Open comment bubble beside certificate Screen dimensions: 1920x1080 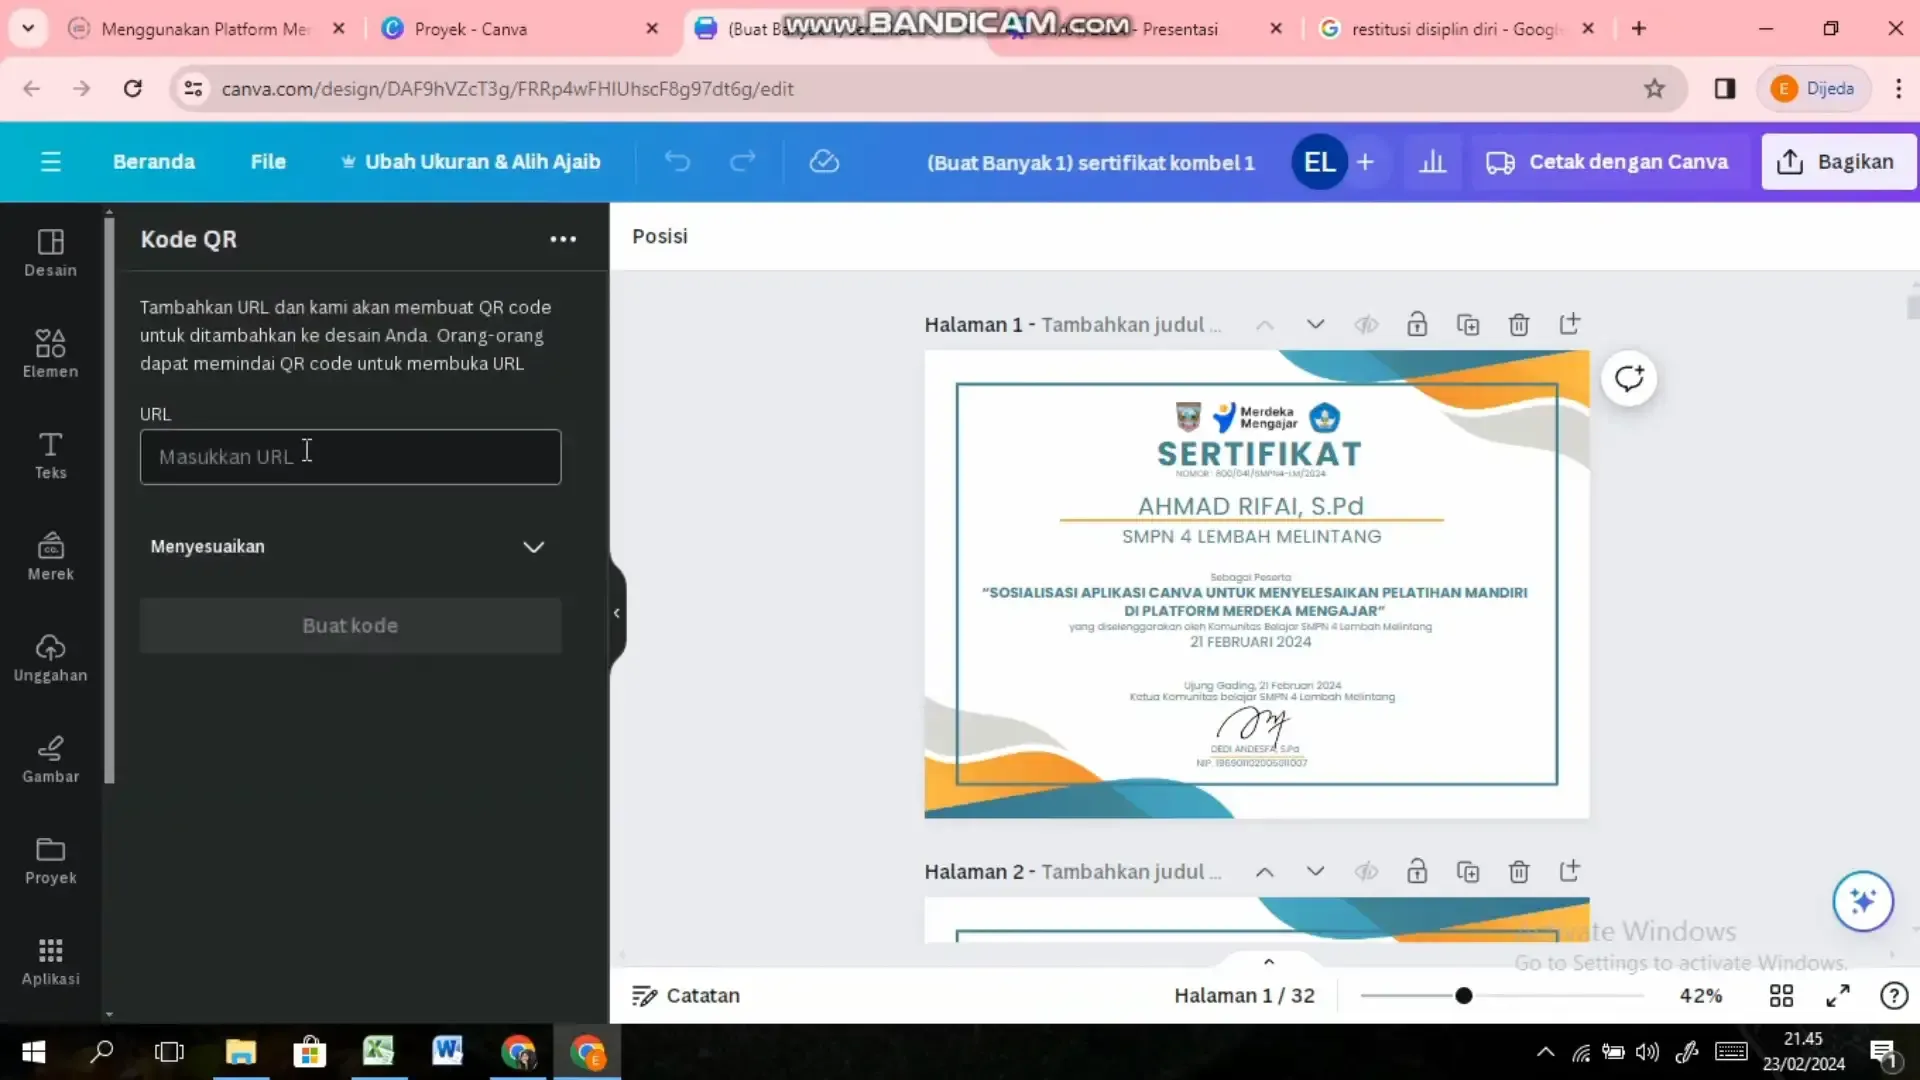pos(1629,379)
